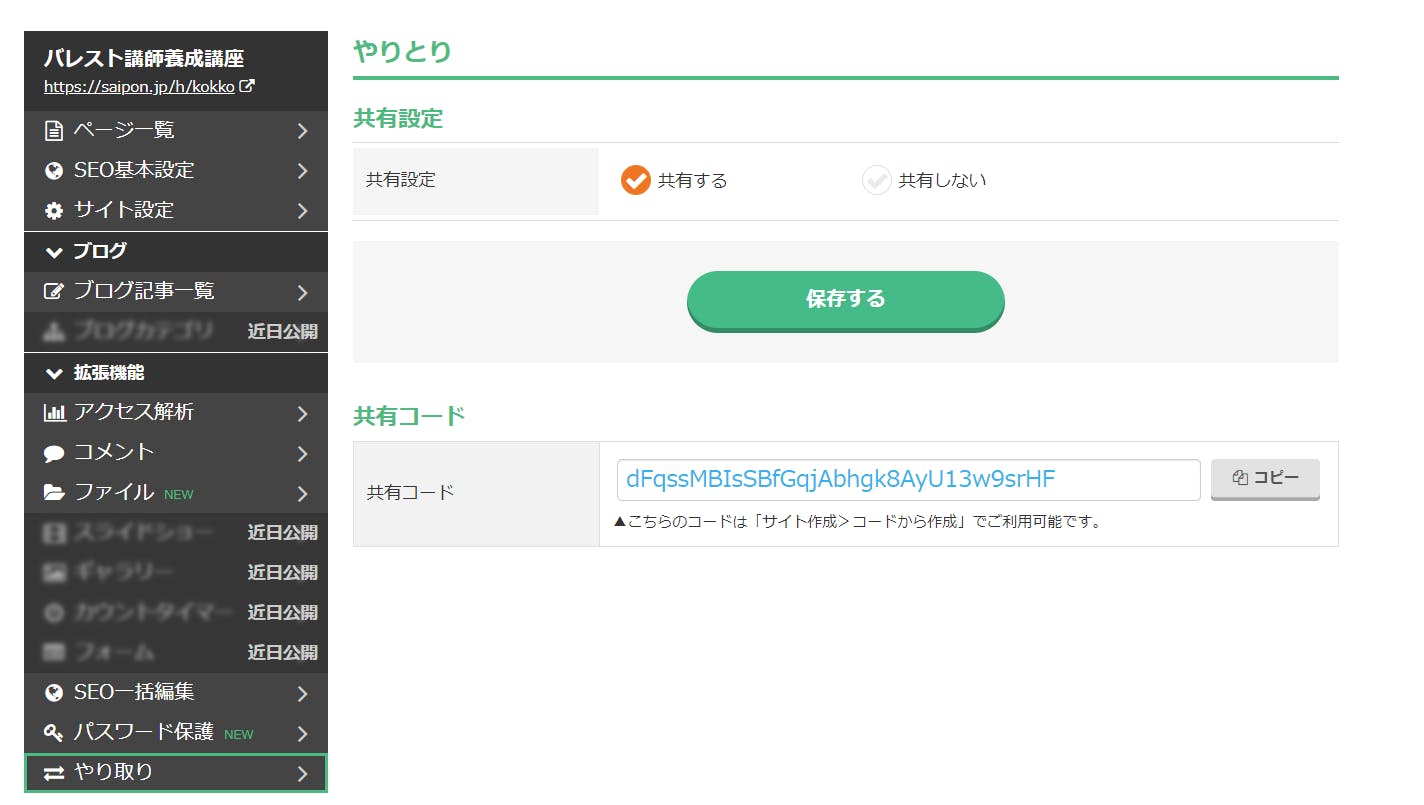Click the アクセス解析 bar chart icon
The image size is (1424, 805).
pos(54,413)
